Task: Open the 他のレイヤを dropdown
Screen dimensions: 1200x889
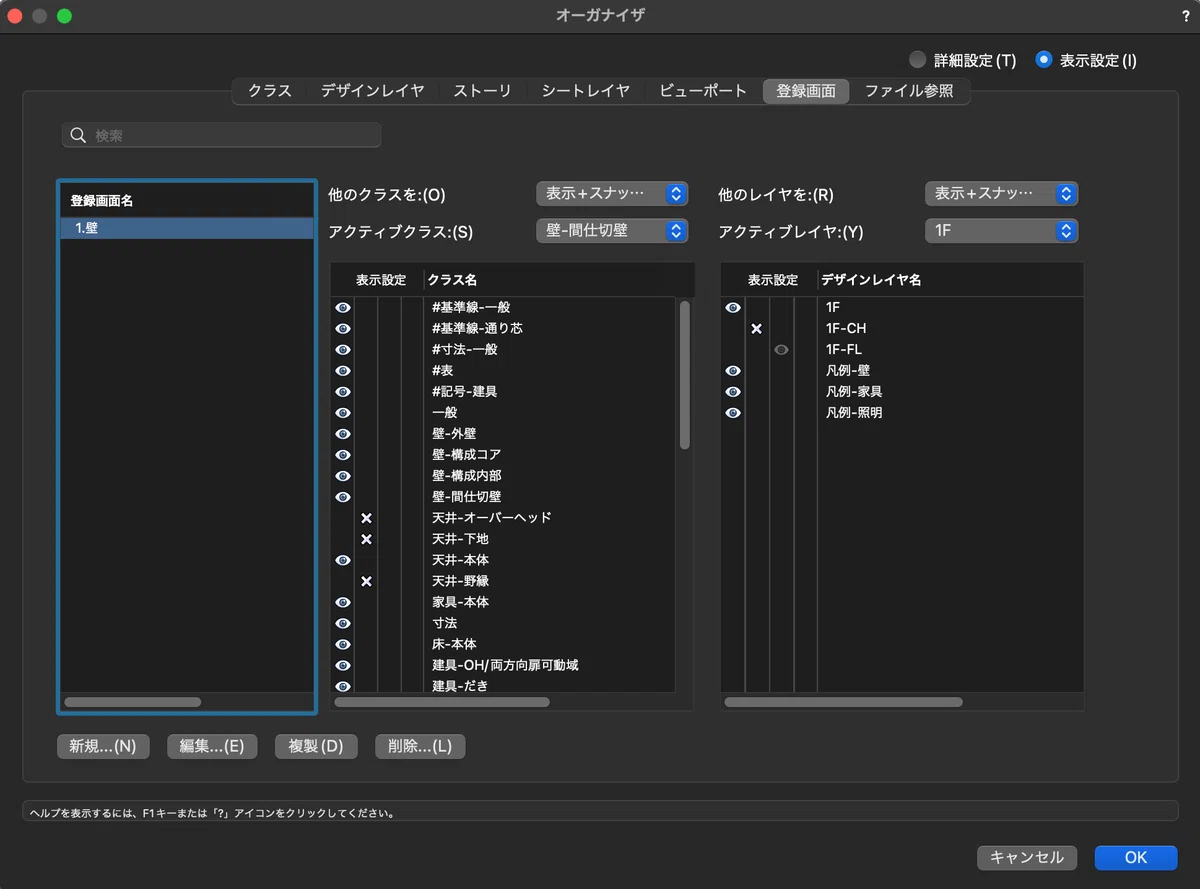Action: 1001,193
